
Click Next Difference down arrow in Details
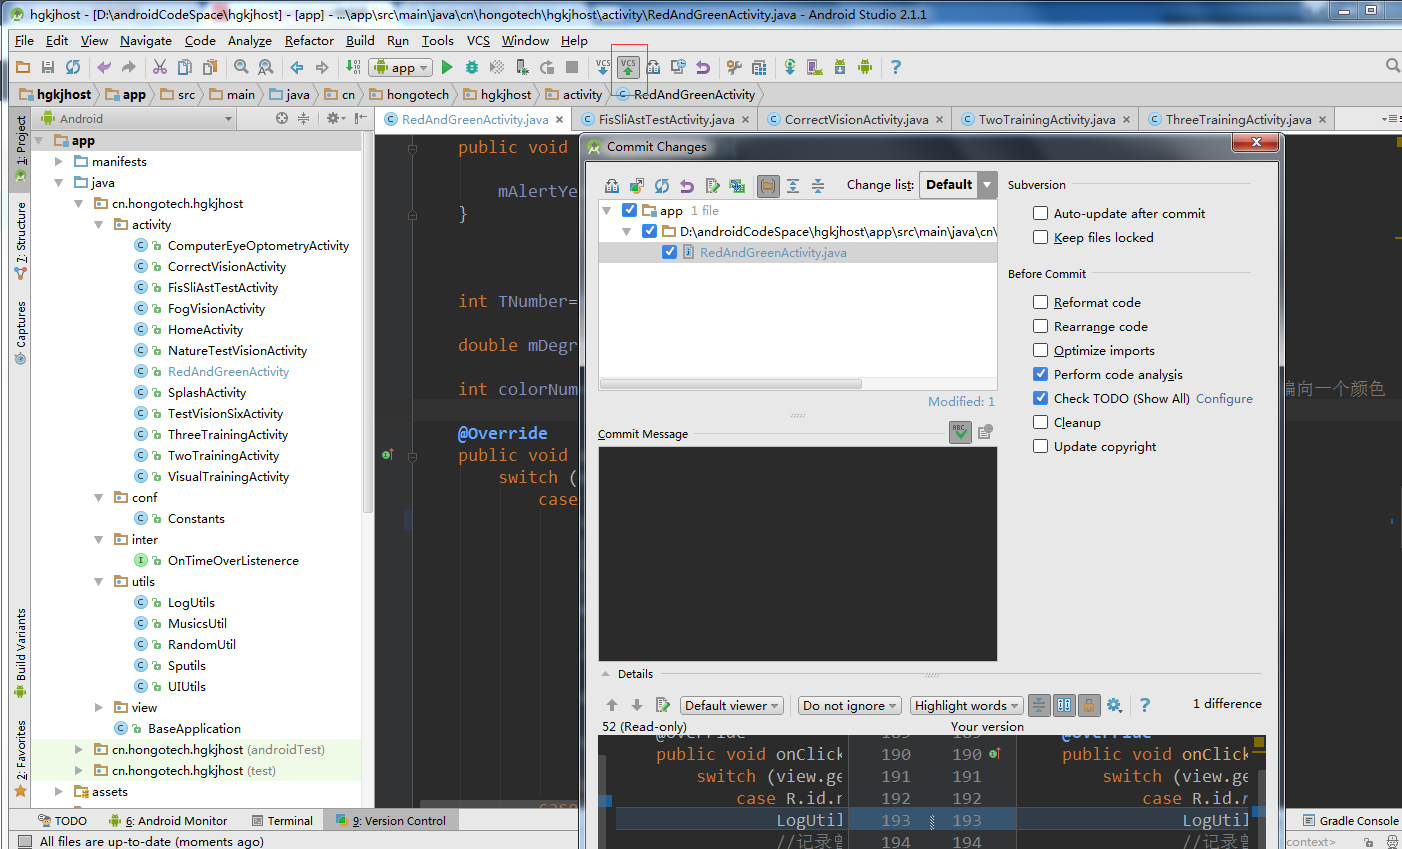637,705
